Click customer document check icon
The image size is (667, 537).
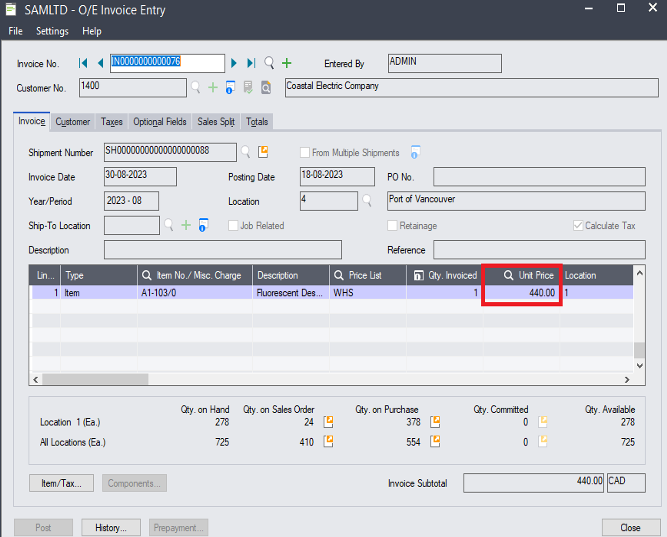(248, 88)
